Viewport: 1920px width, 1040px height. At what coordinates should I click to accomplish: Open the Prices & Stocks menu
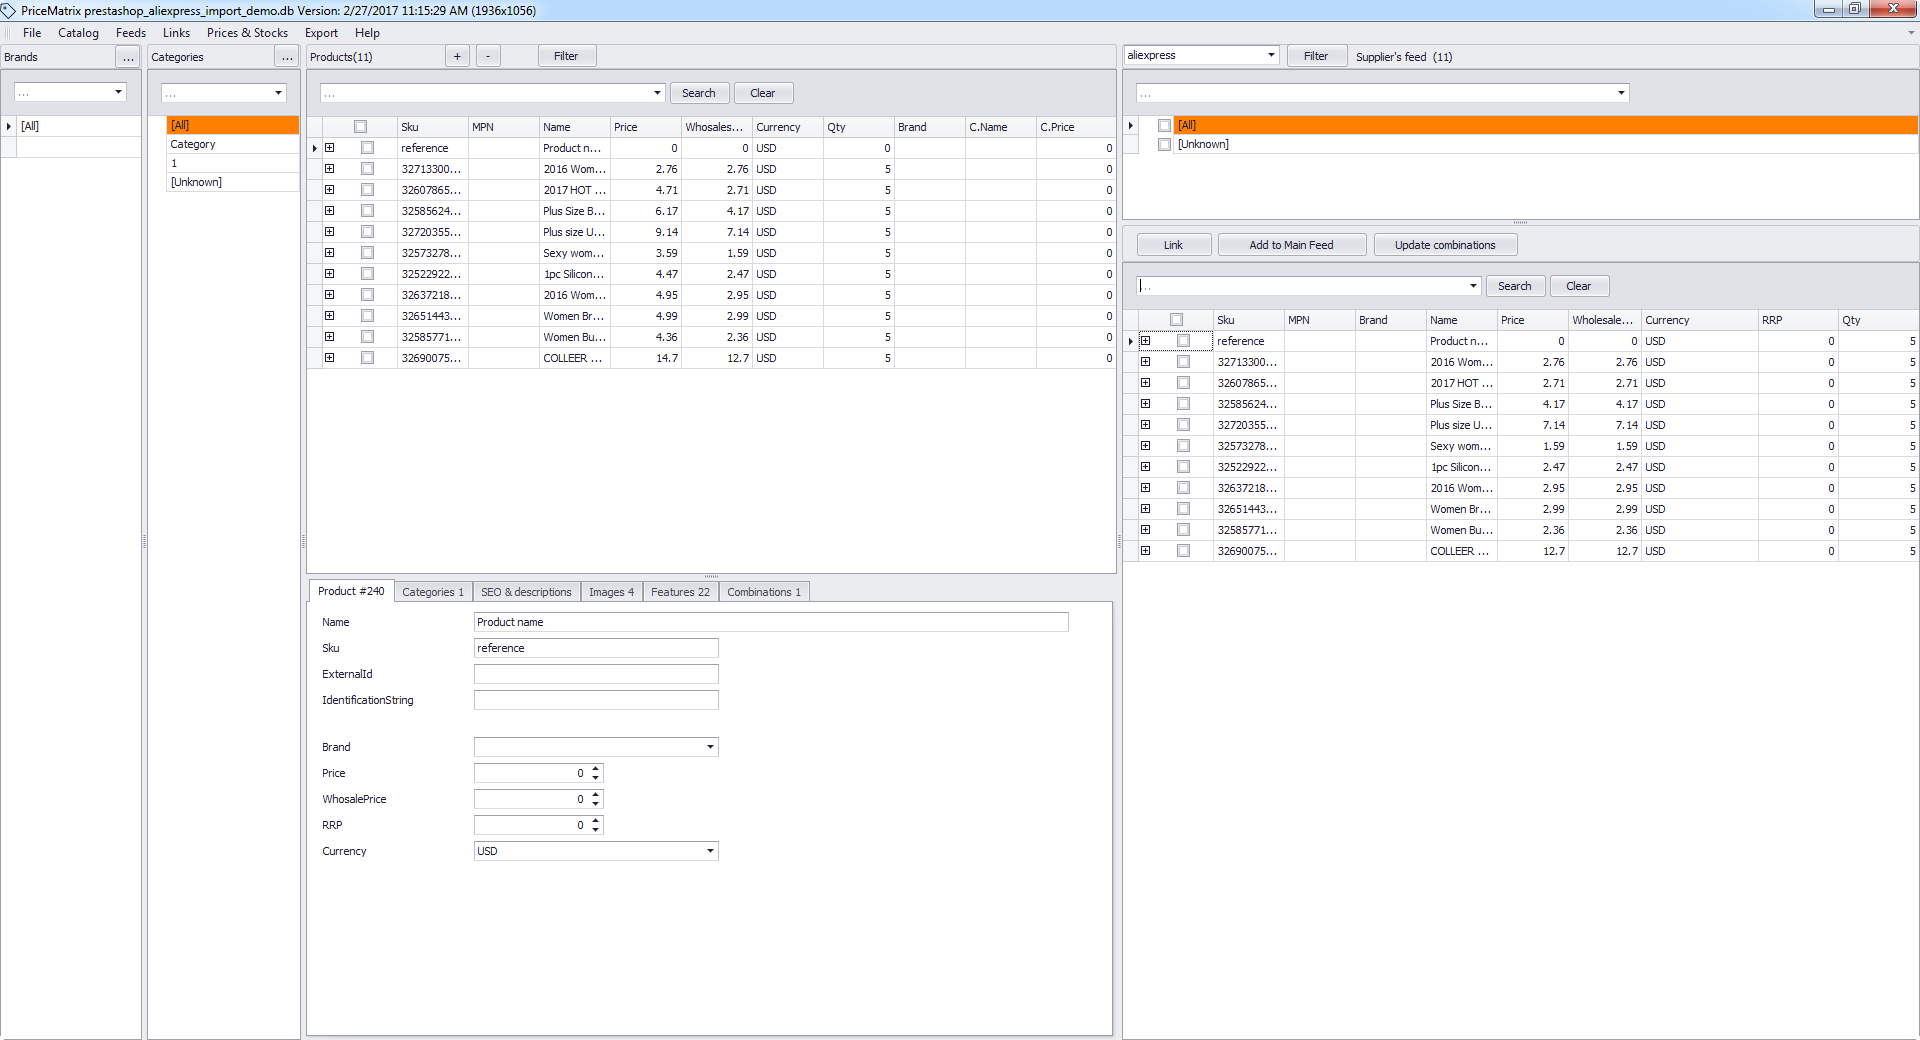click(x=247, y=33)
